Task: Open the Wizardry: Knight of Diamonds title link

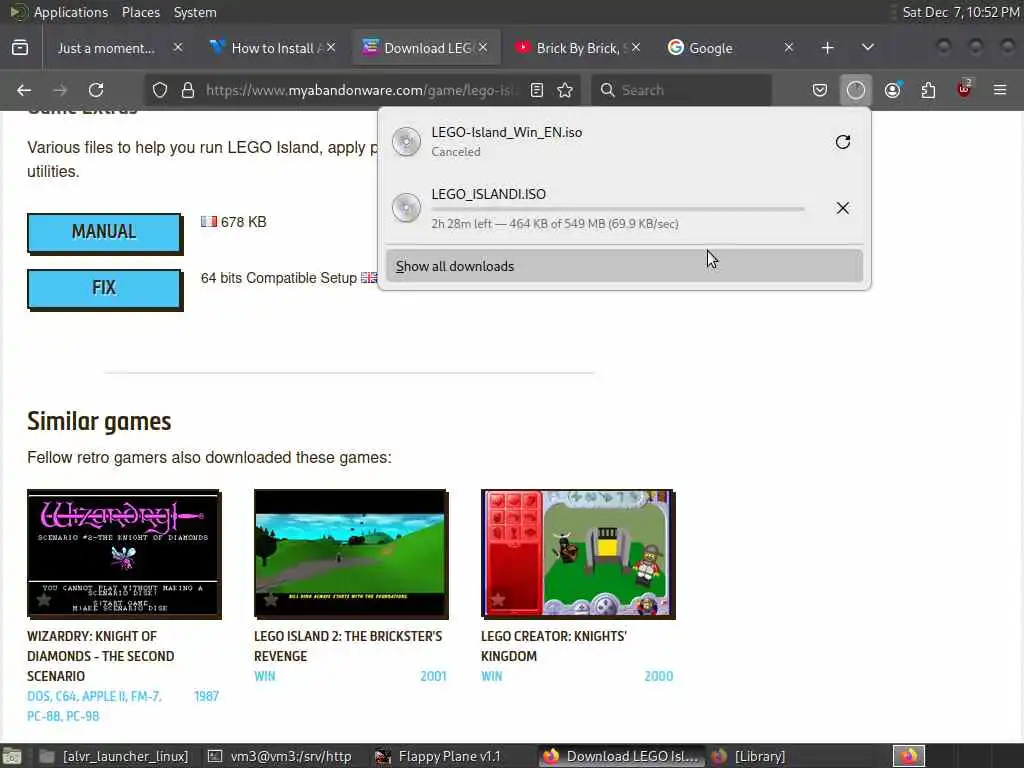Action: tap(101, 656)
